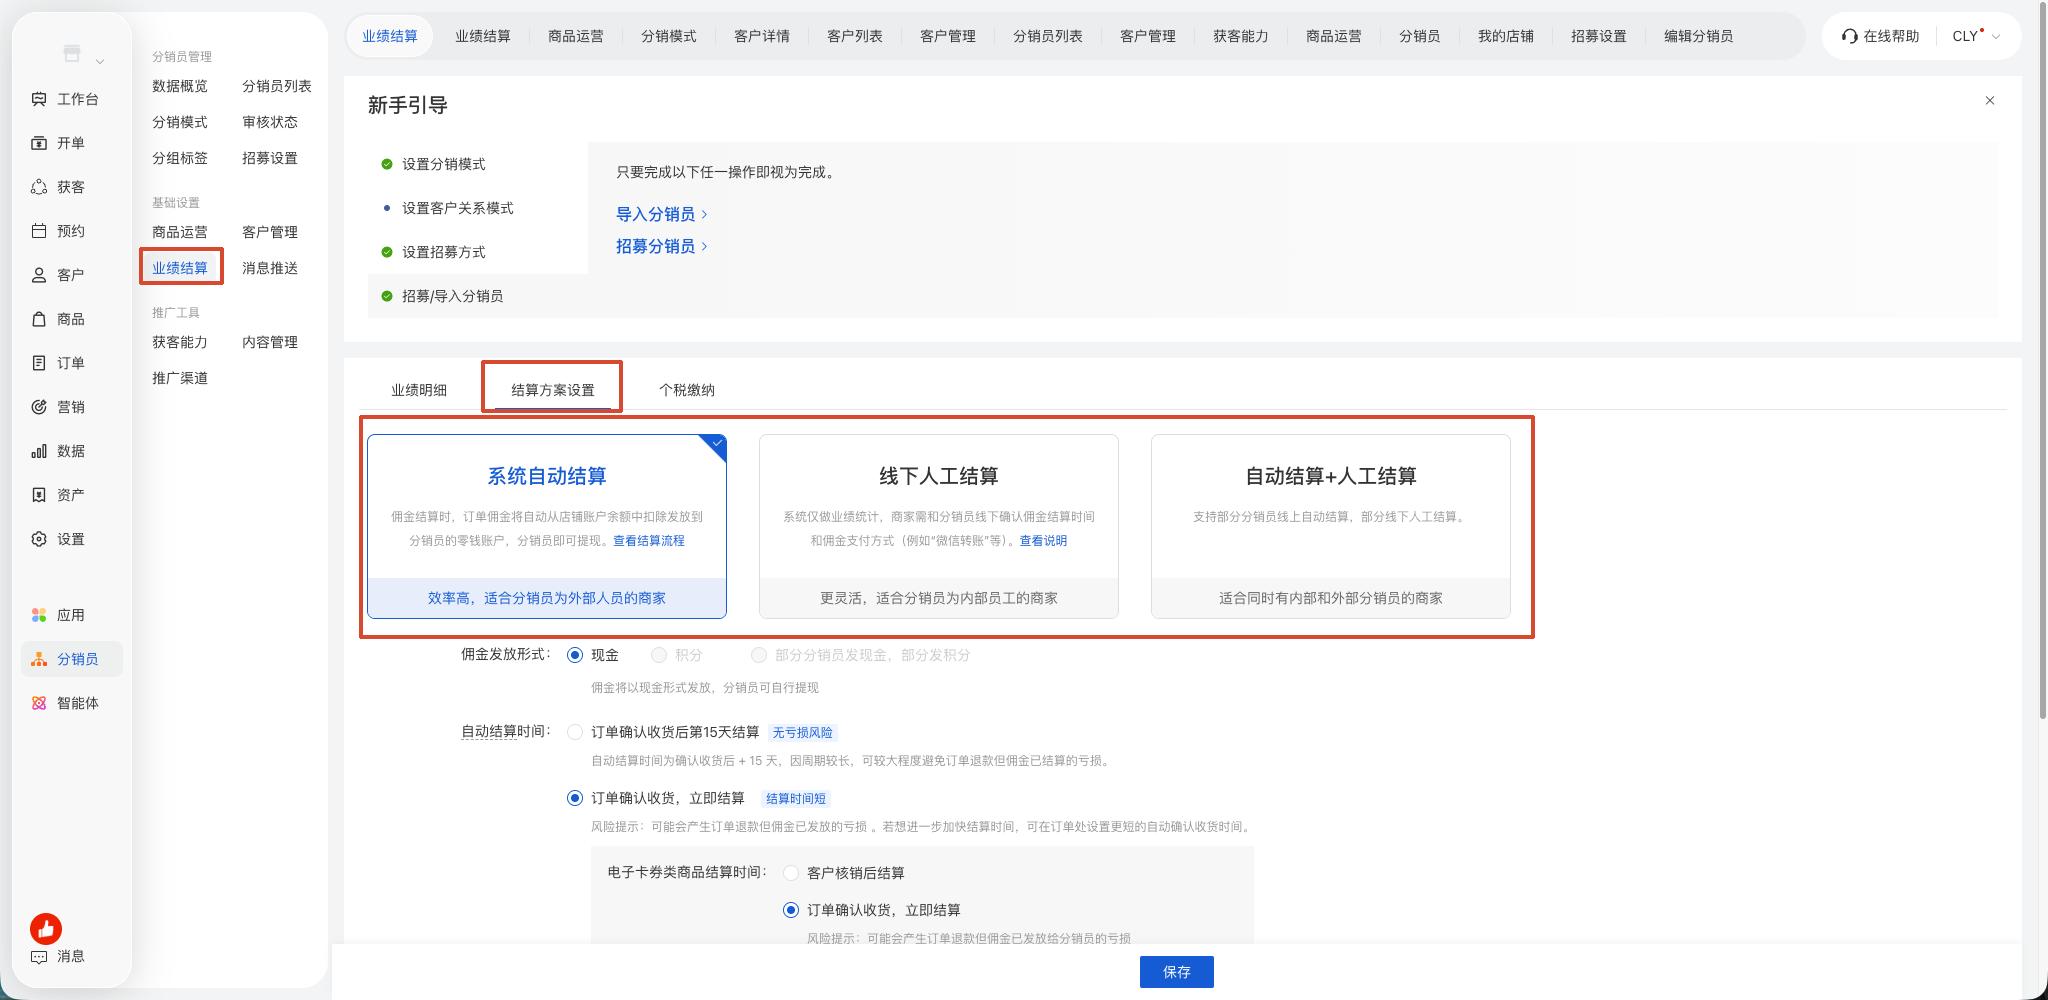The width and height of the screenshot is (2048, 1000).
Task: Select 订单确认收货后第15天结算 radio
Action: 575,732
